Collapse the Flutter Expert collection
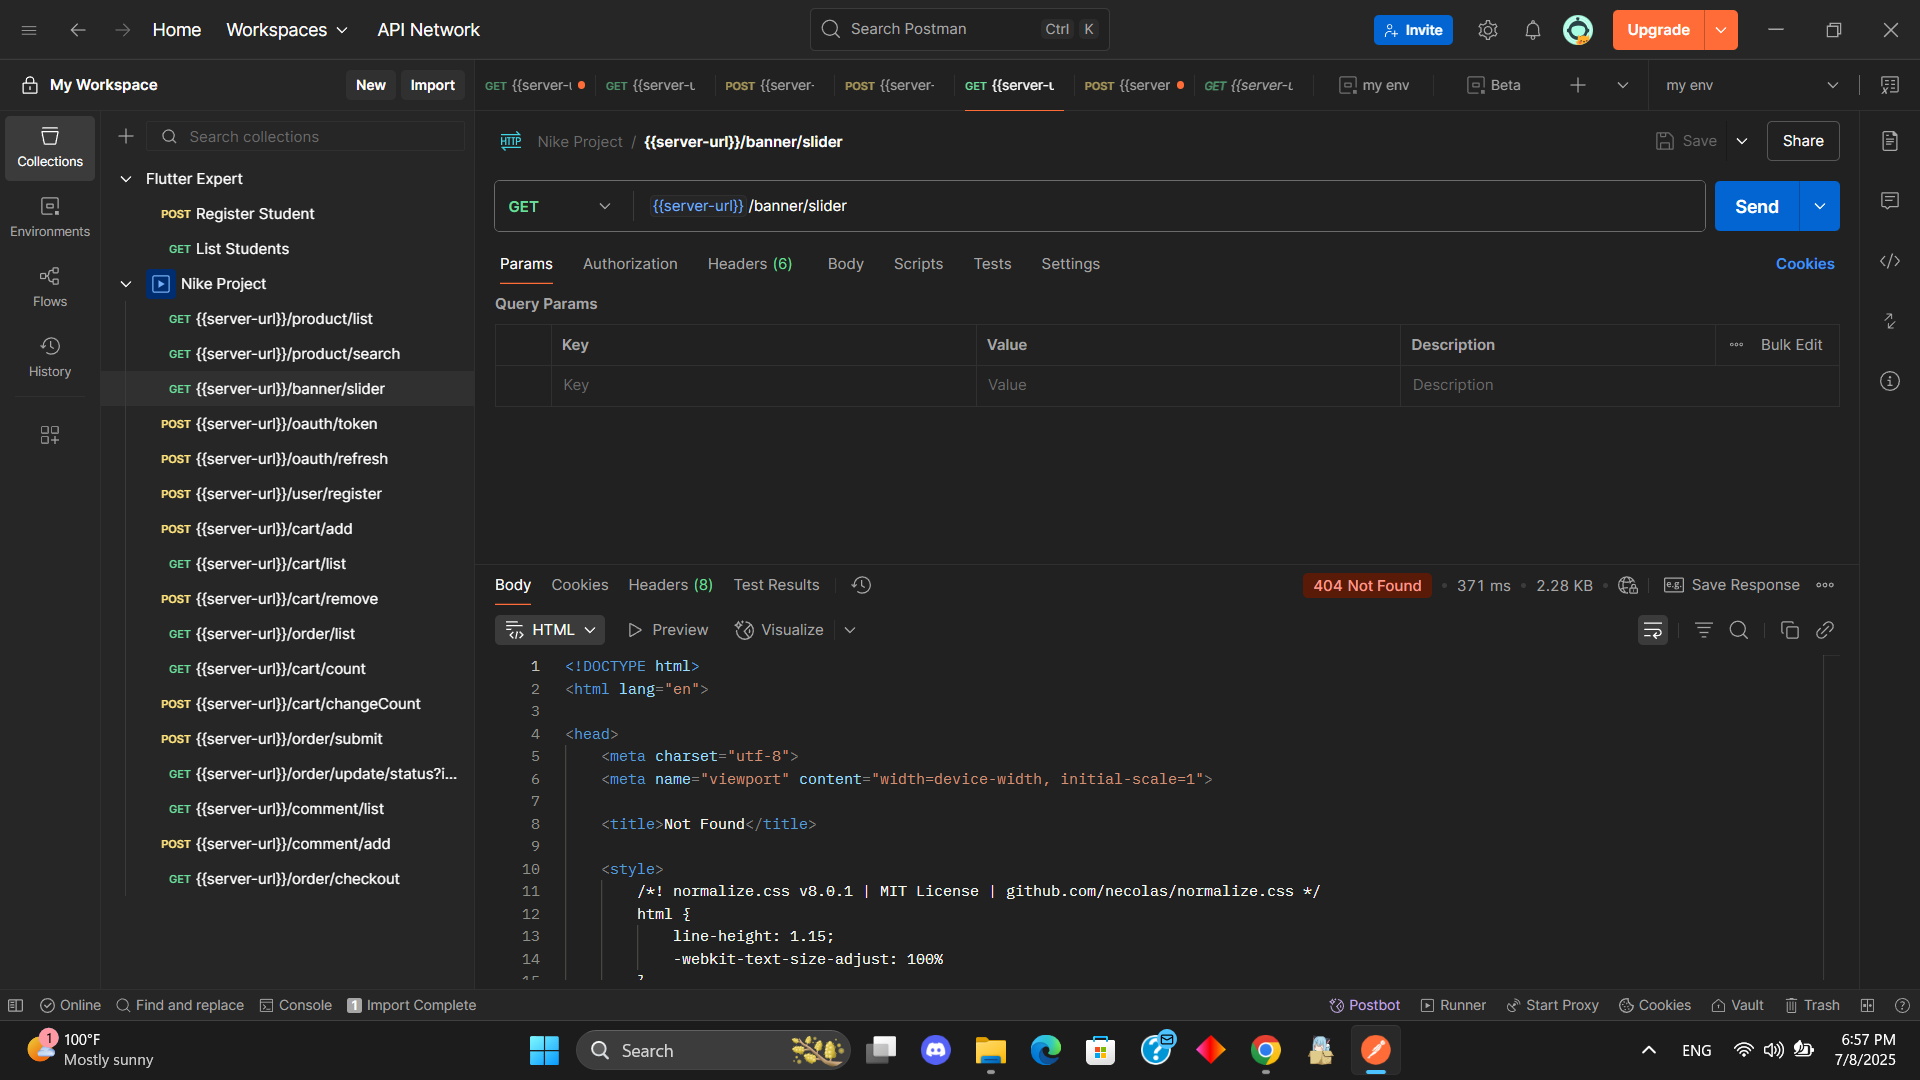Viewport: 1920px width, 1080px height. coord(126,179)
